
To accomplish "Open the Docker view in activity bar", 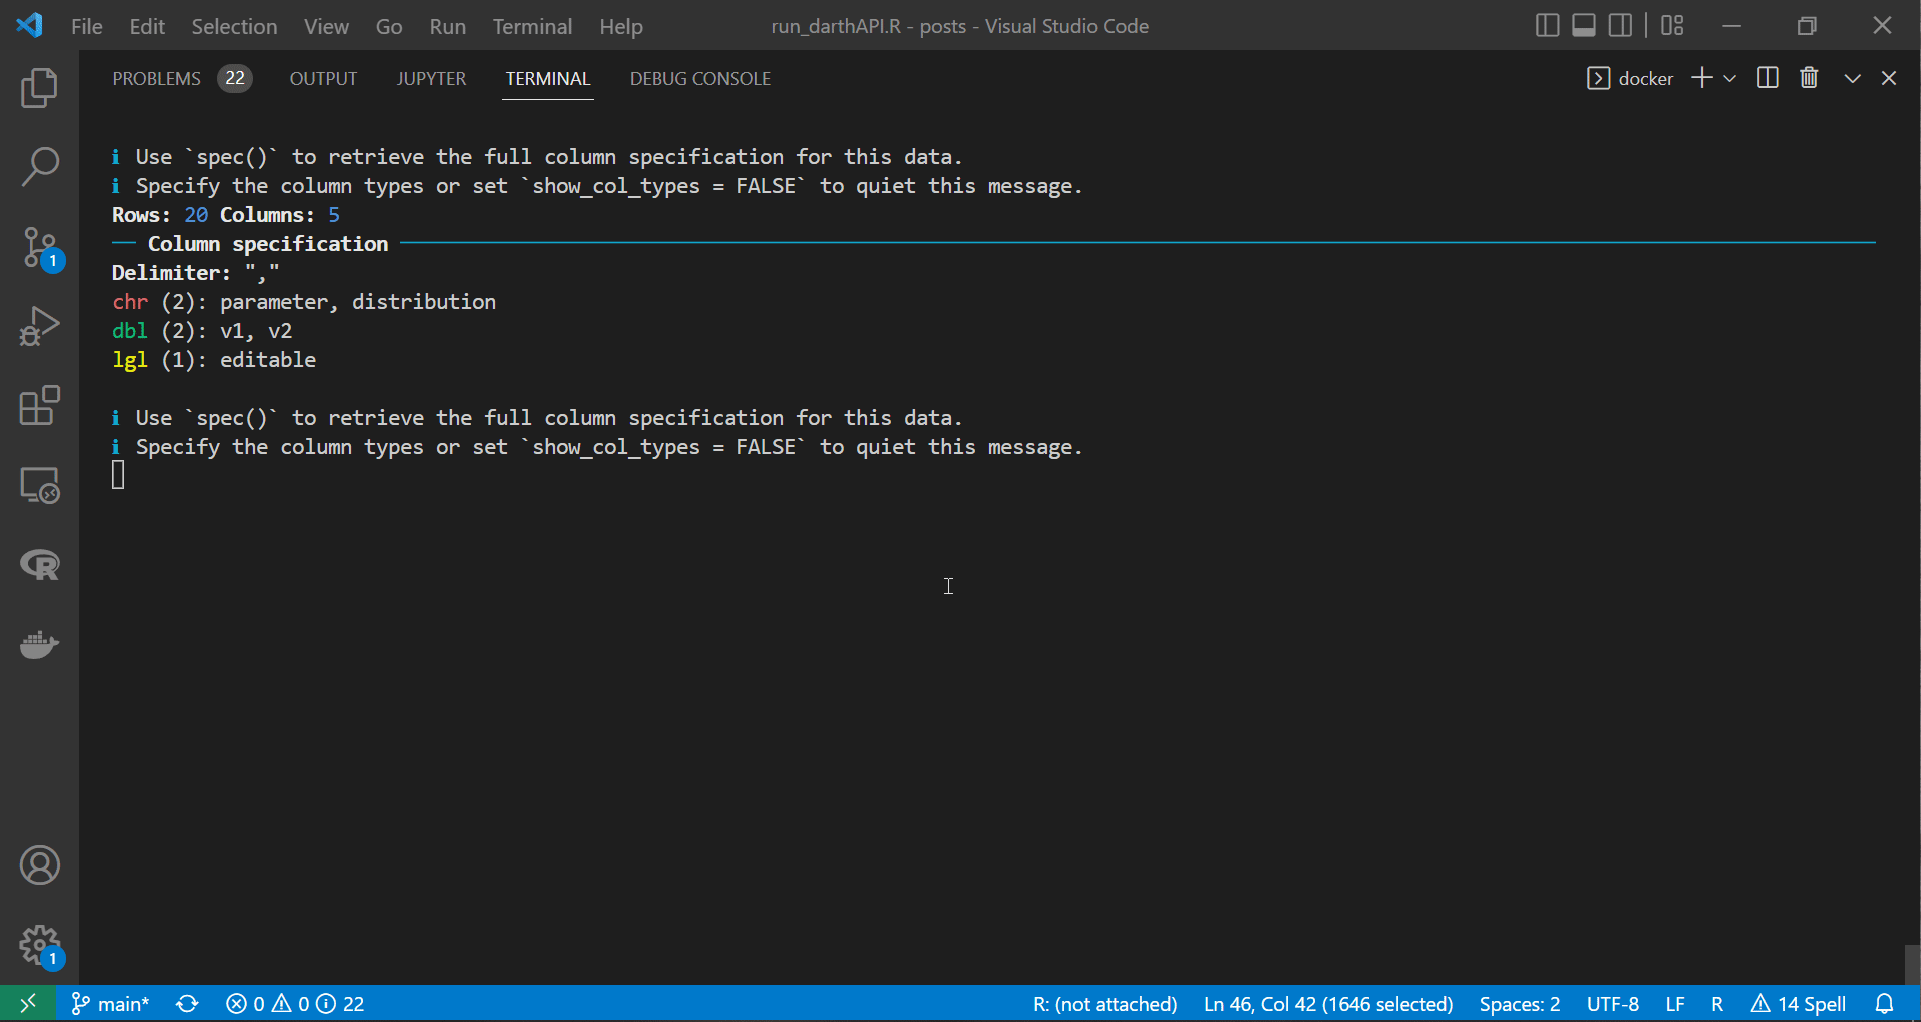I will click(39, 645).
